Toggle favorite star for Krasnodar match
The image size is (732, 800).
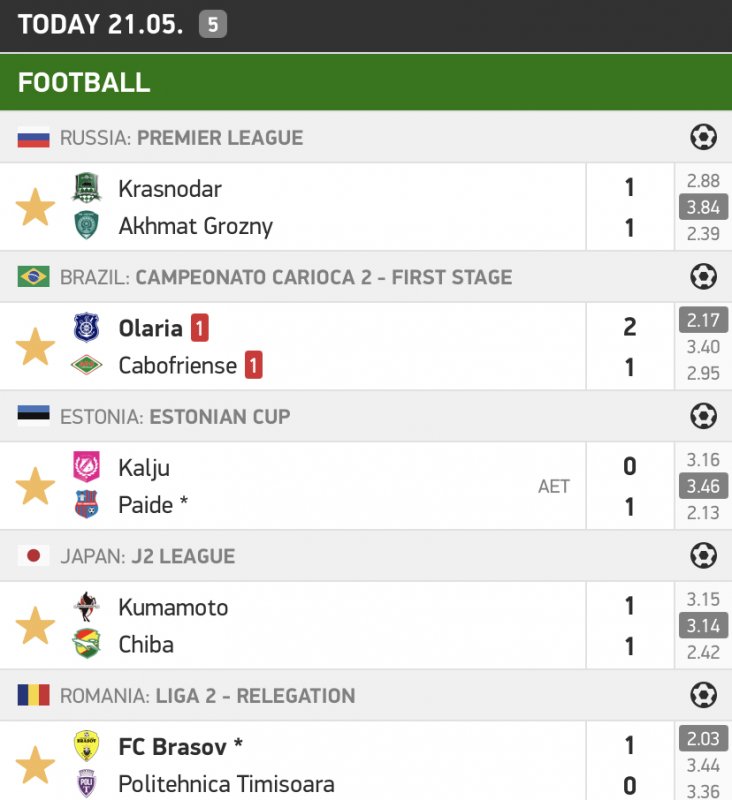tap(35, 207)
